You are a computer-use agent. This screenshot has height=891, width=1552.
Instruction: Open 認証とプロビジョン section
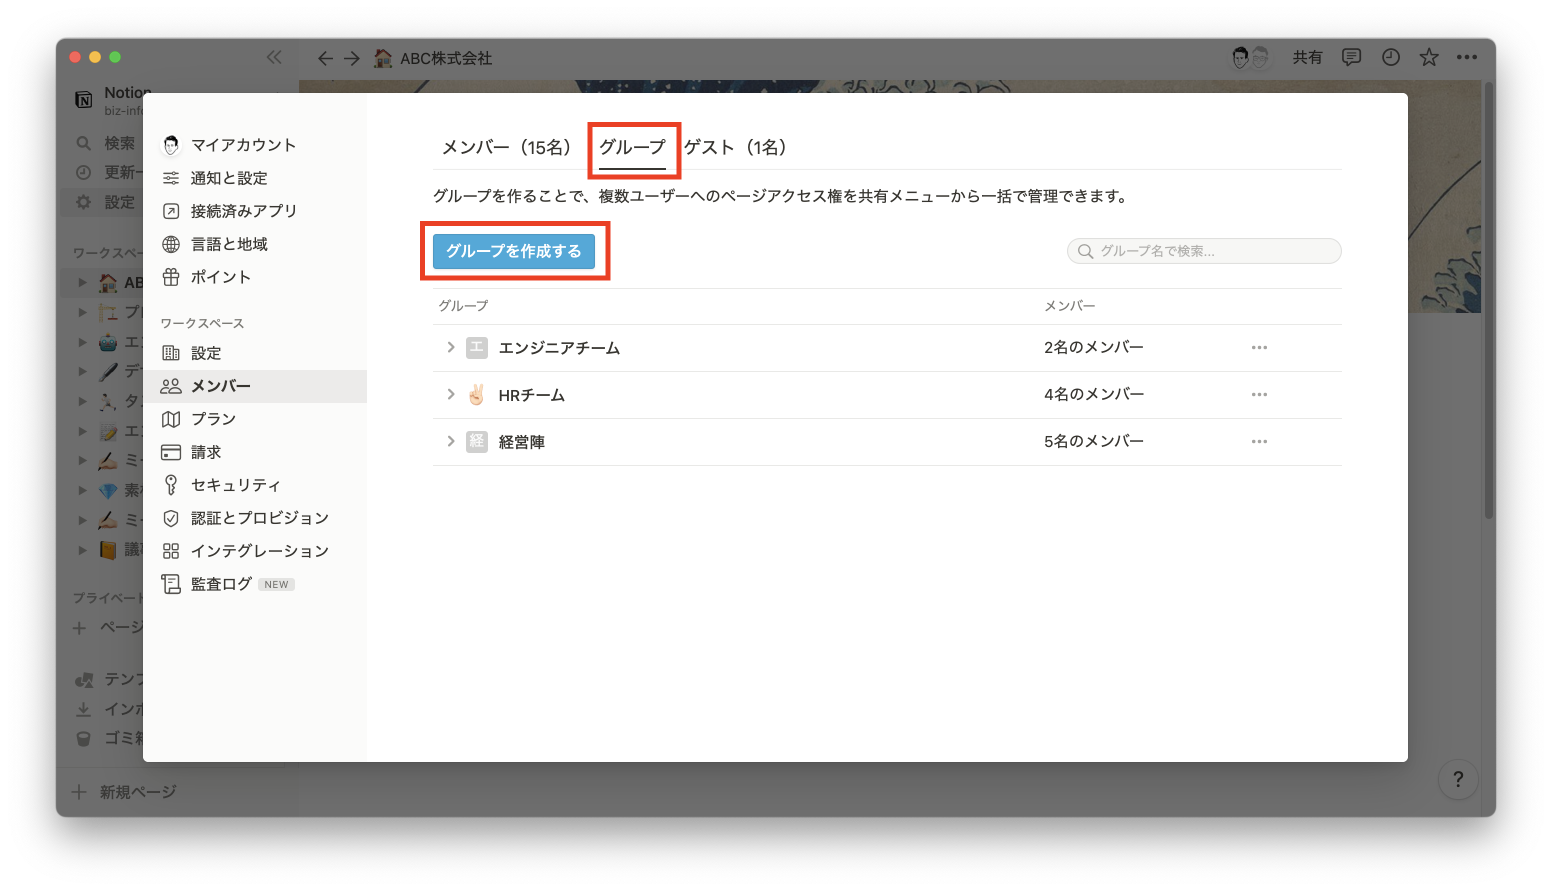tap(255, 518)
